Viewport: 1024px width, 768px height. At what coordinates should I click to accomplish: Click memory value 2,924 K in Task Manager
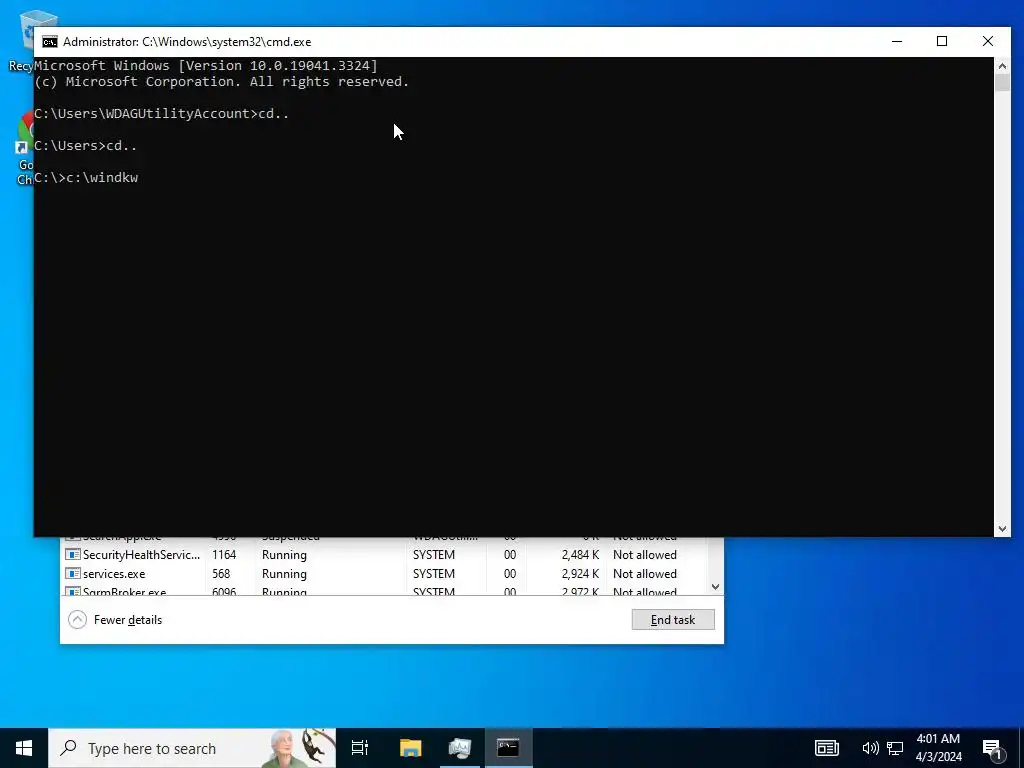click(580, 573)
